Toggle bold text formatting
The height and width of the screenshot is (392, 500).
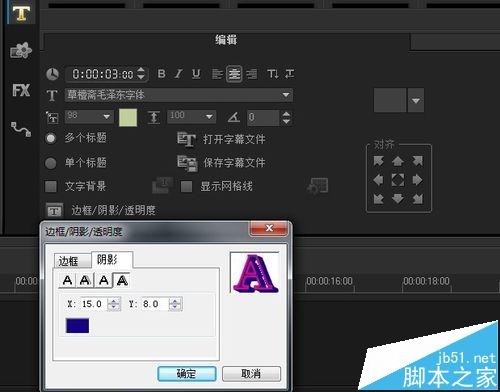(x=162, y=74)
